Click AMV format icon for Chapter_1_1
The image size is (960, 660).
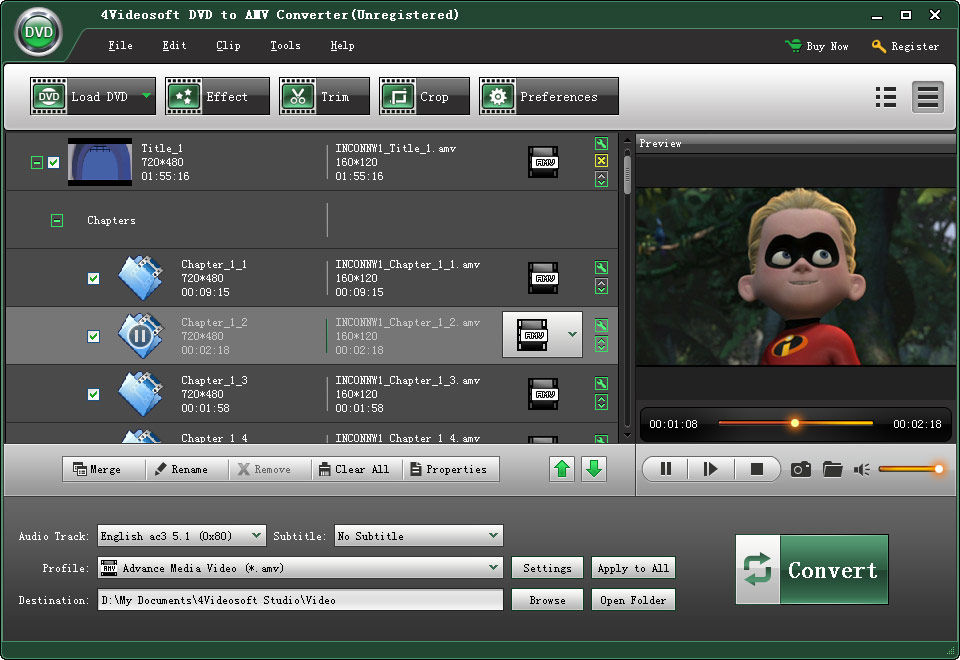(x=544, y=278)
